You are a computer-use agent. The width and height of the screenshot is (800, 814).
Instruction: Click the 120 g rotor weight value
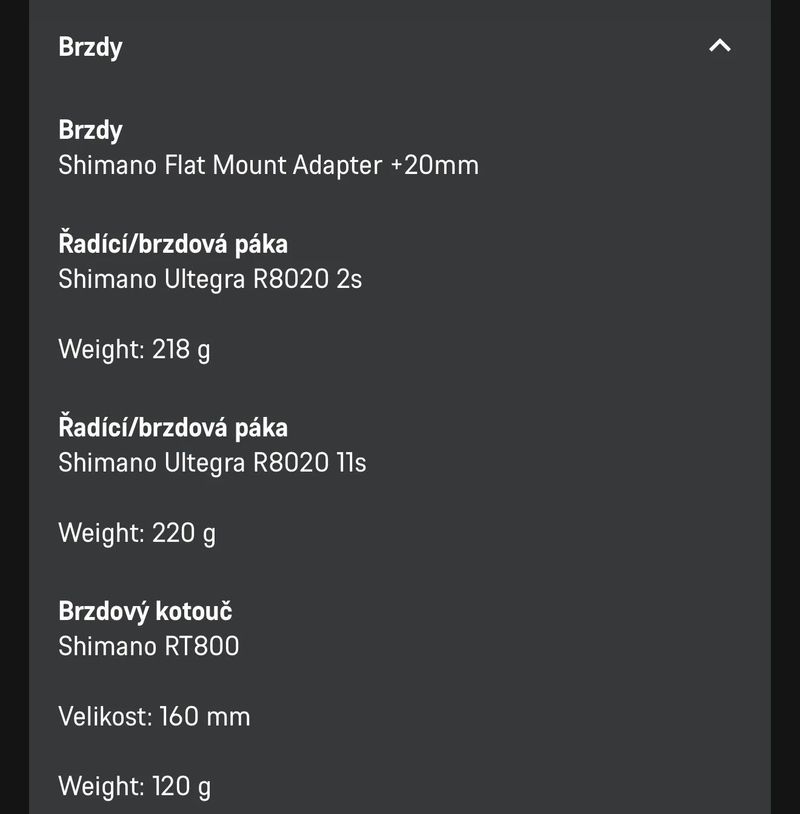(181, 786)
